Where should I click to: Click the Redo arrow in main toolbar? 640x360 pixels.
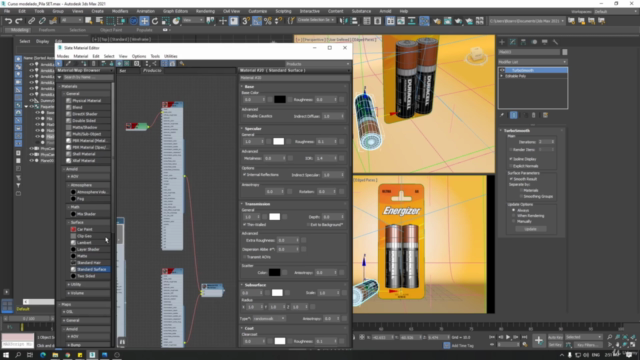click(x=18, y=21)
